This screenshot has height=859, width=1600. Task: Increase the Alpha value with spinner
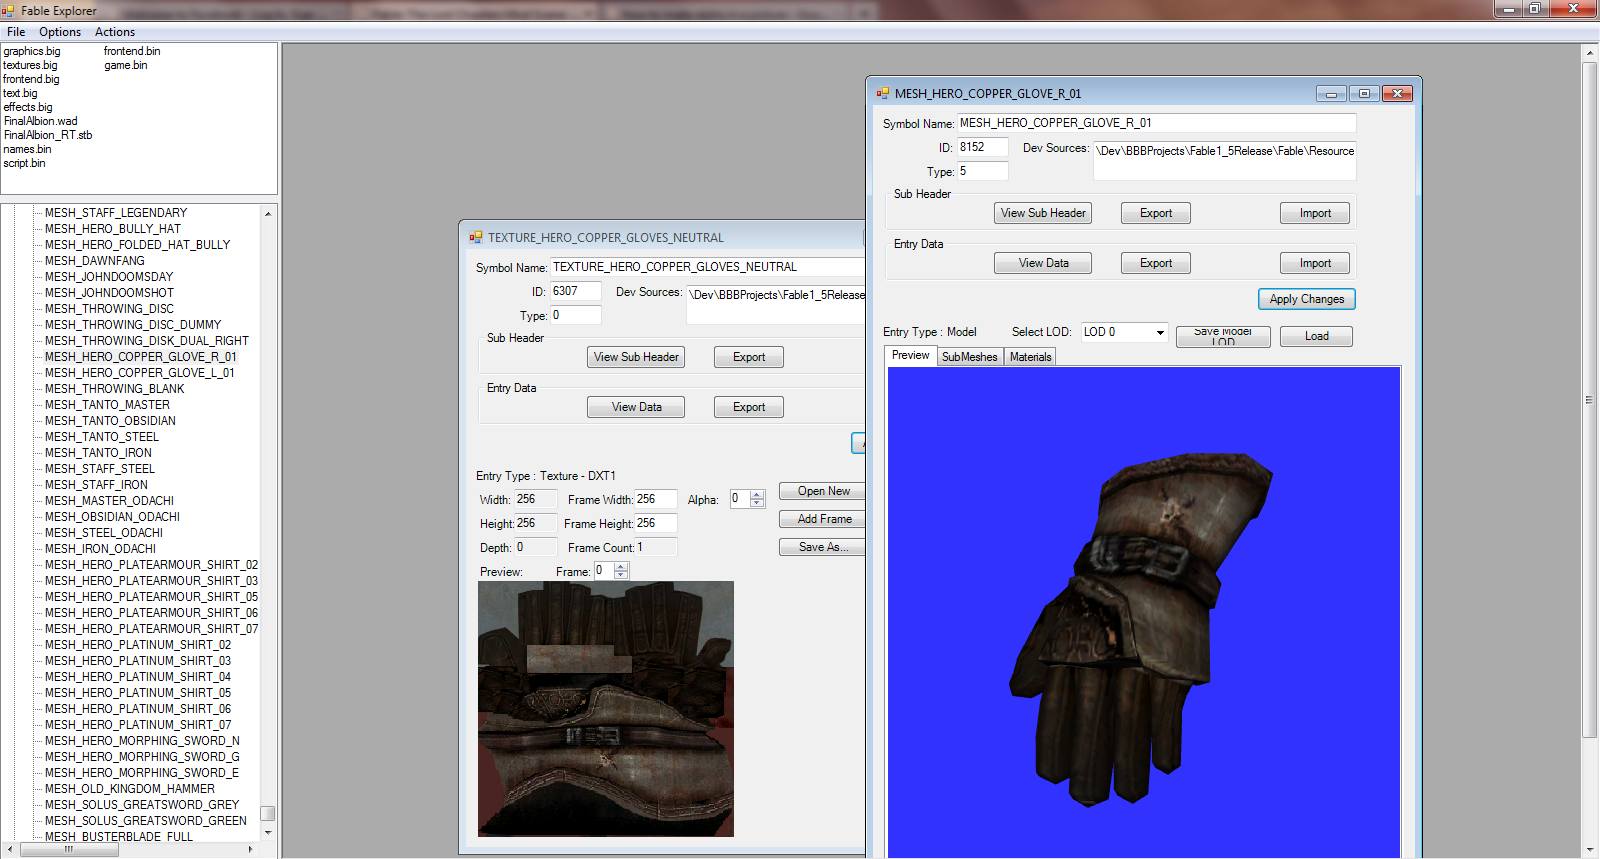click(x=757, y=494)
